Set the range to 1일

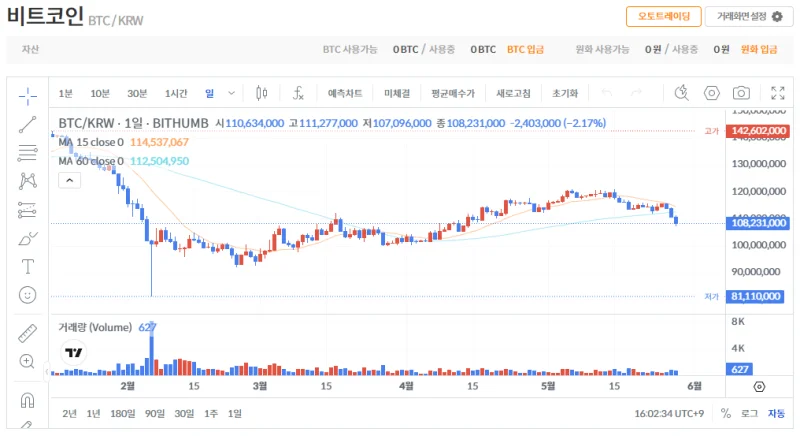pyautogui.click(x=235, y=414)
